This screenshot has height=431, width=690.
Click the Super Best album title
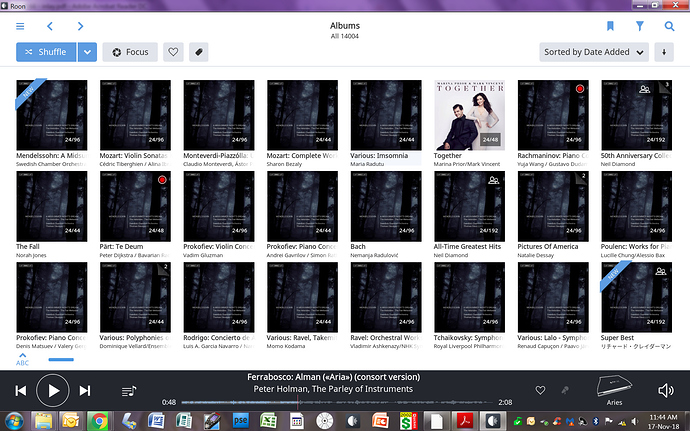(617, 338)
